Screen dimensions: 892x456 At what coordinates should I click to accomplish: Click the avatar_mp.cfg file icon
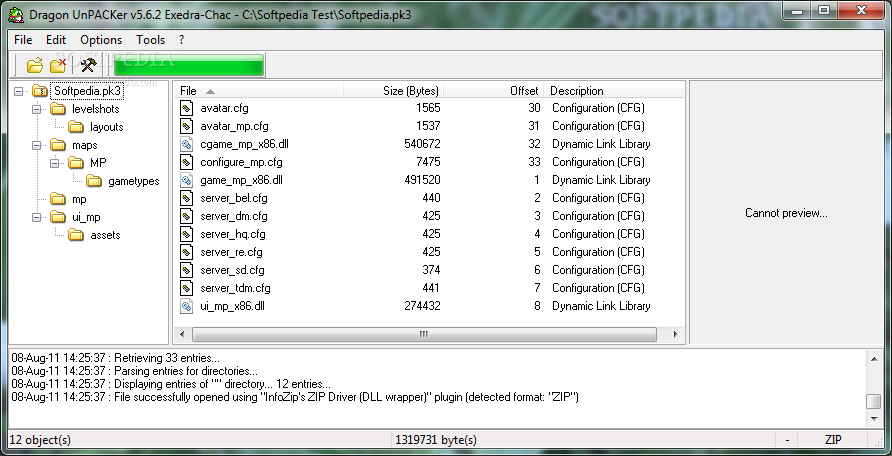pos(187,126)
